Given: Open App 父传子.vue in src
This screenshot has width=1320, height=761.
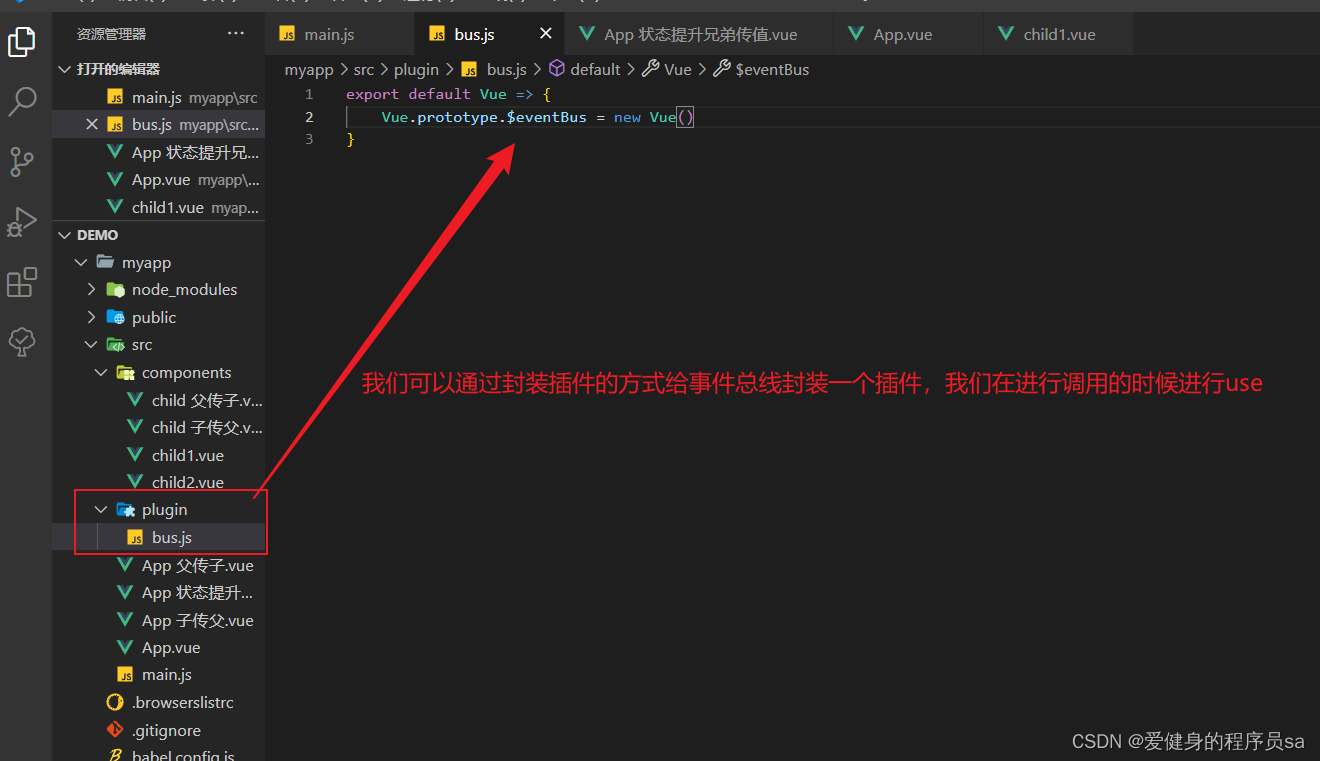Looking at the screenshot, I should pyautogui.click(x=158, y=565).
